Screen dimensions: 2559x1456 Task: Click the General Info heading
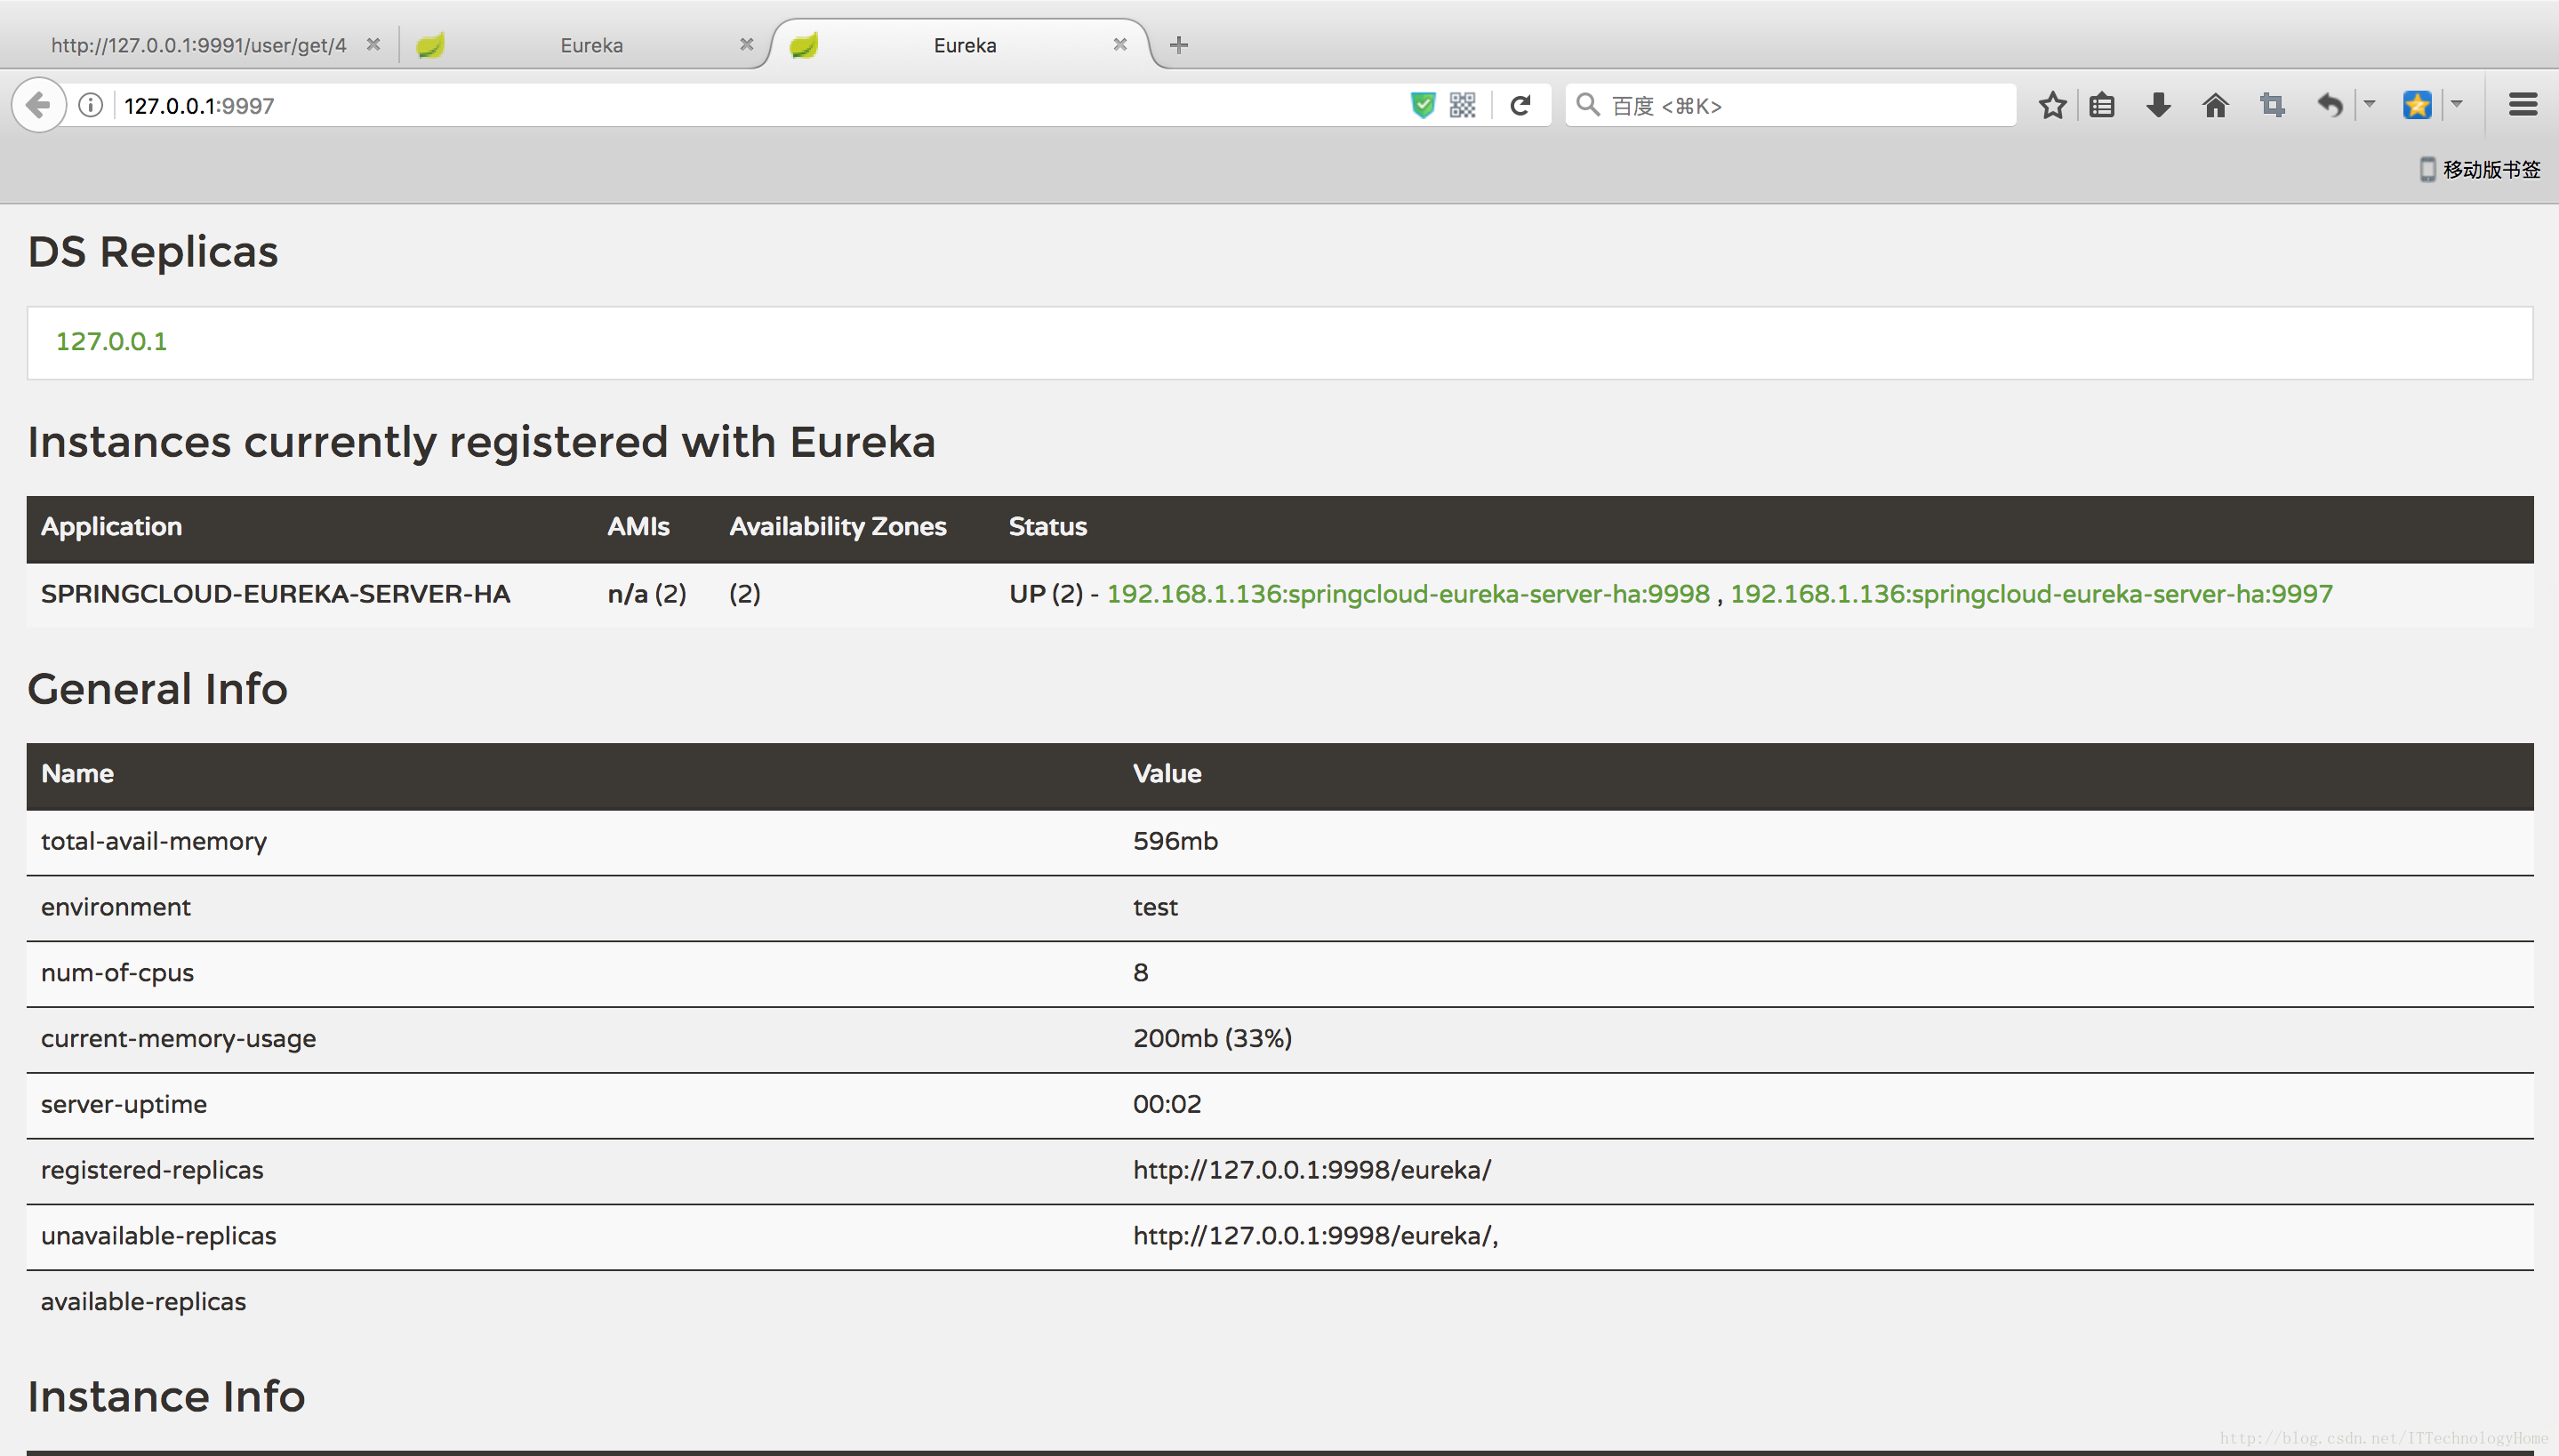(157, 689)
